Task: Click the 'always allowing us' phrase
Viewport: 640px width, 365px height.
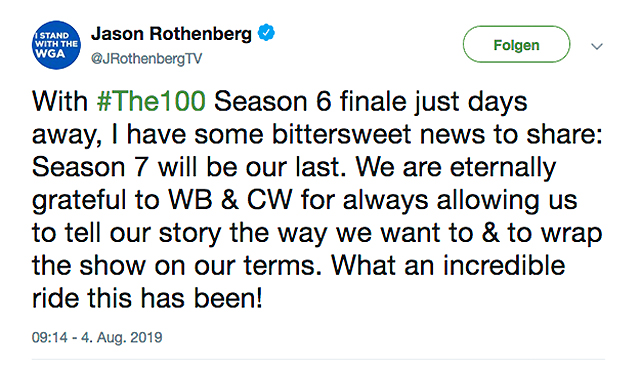Action: 460,201
